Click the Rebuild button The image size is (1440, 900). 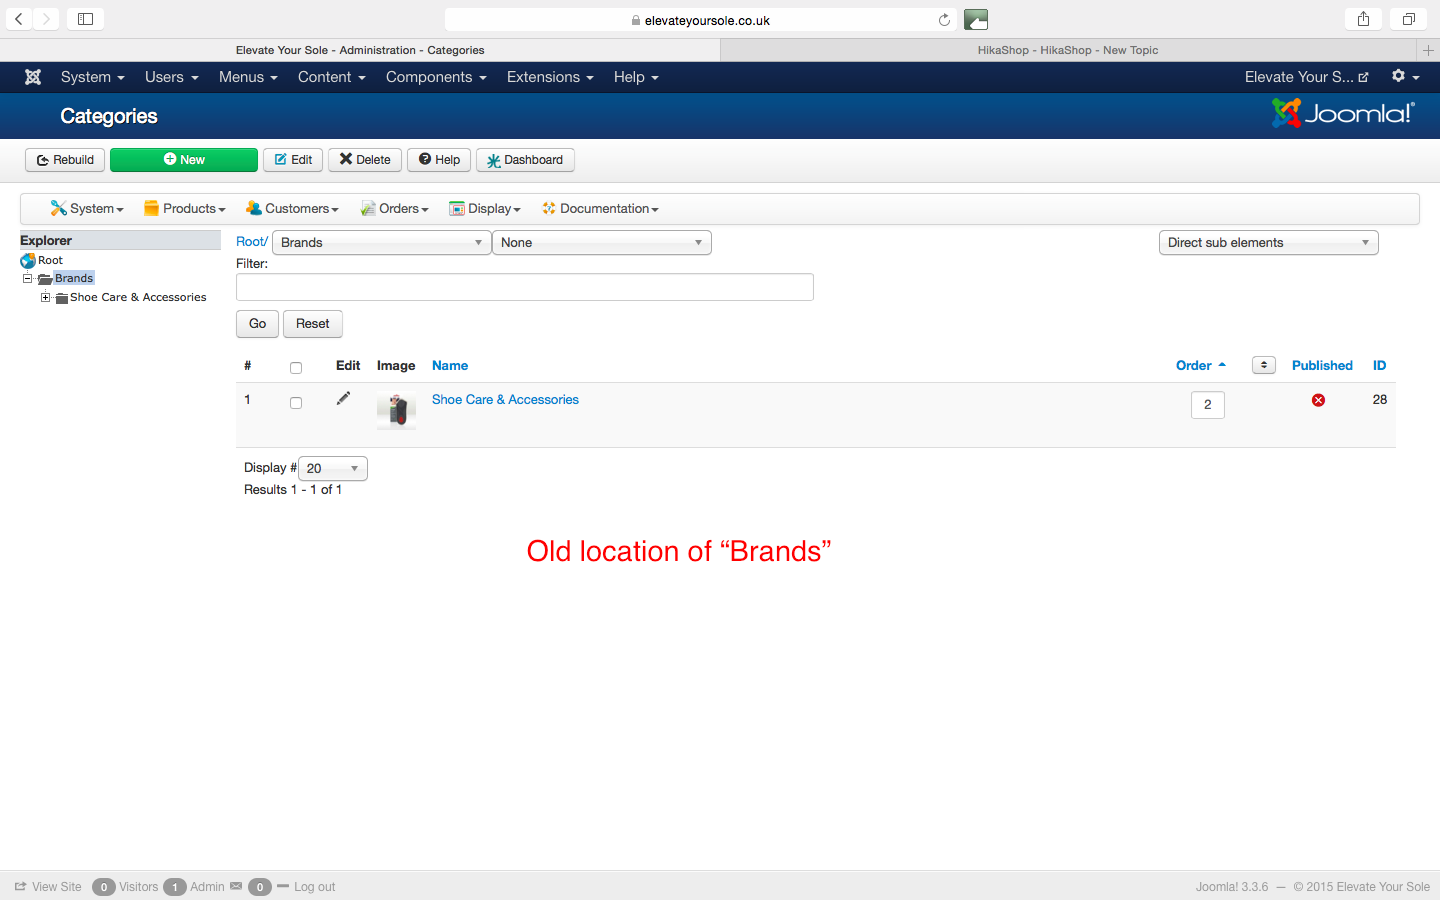tap(65, 160)
